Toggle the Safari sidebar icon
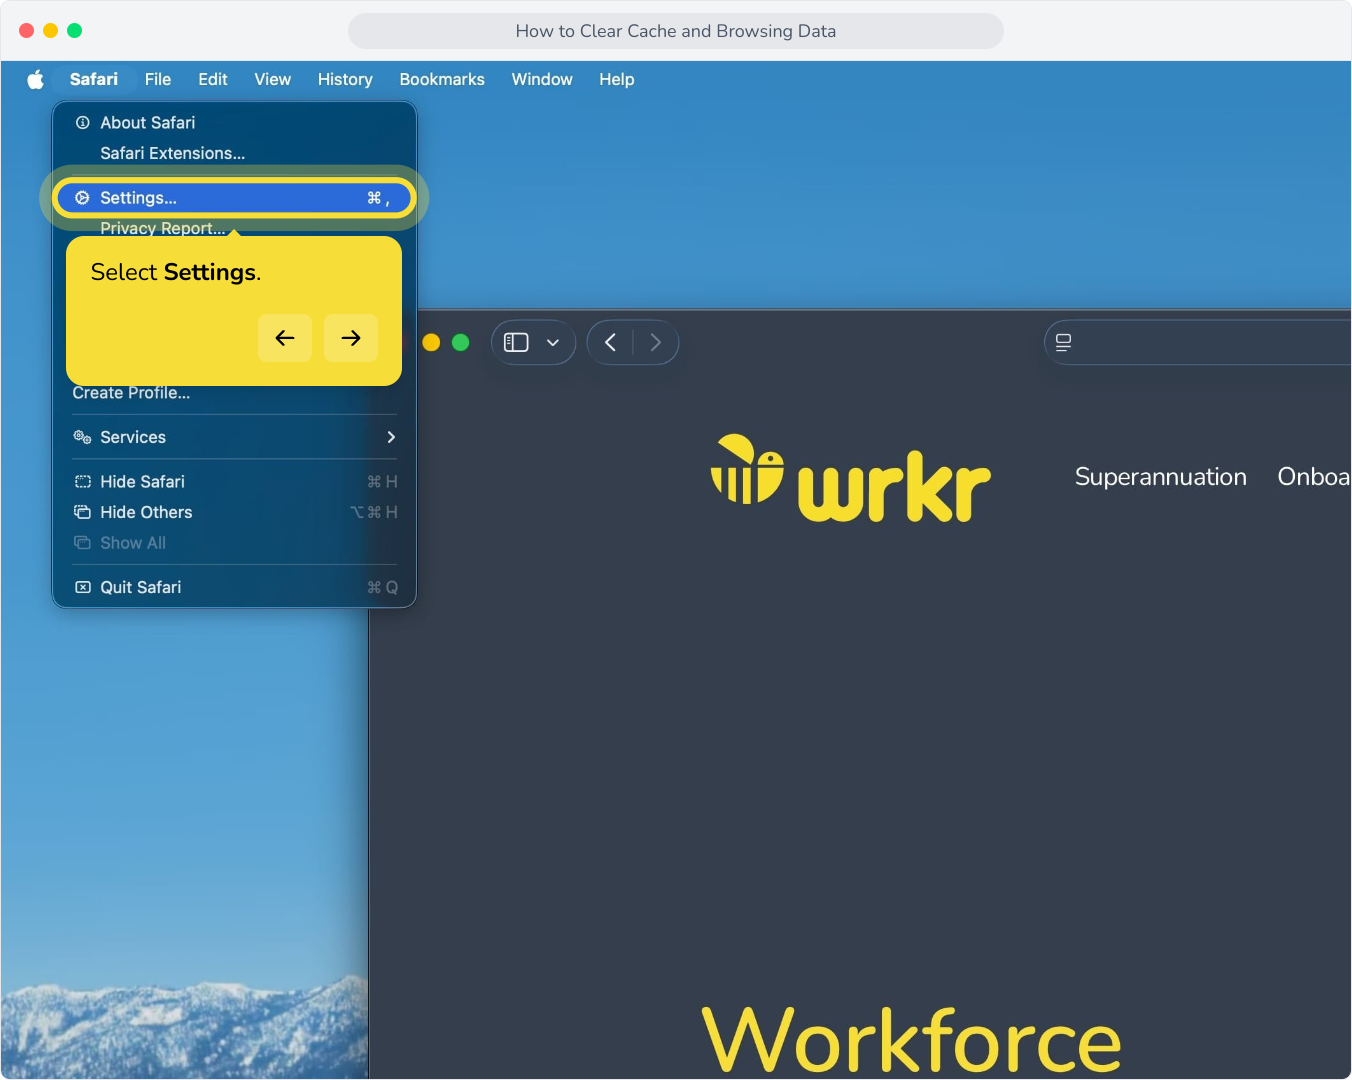The height and width of the screenshot is (1080, 1352). (x=516, y=342)
